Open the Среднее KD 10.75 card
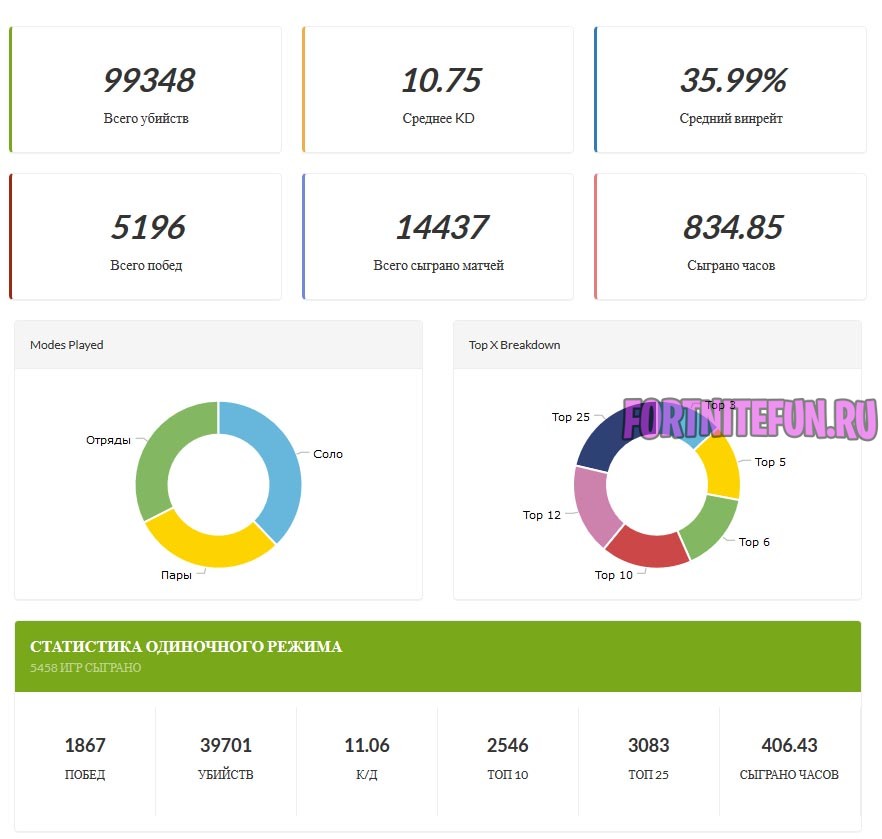Viewport: 882px width, 839px height. tap(438, 90)
